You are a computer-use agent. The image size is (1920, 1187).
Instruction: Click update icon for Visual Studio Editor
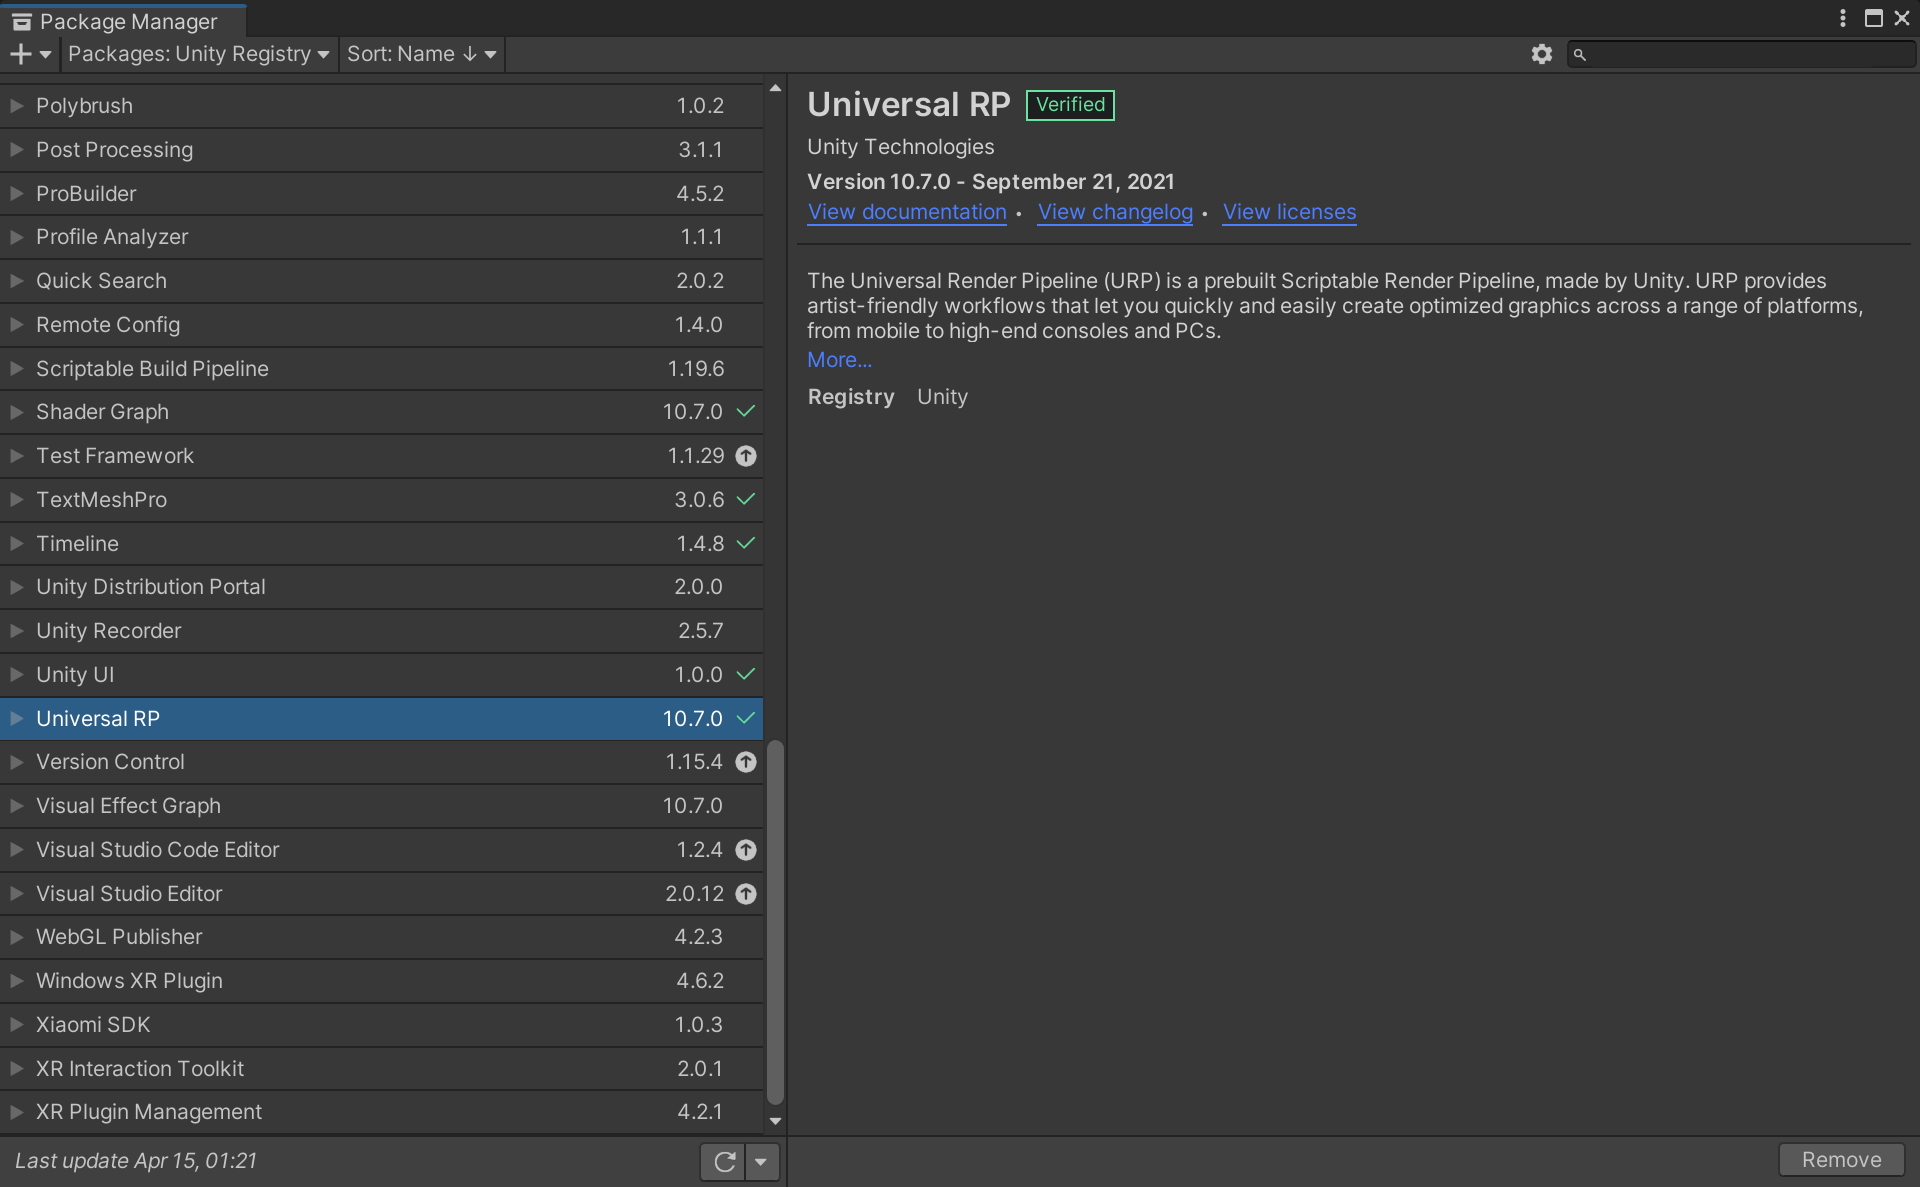pyautogui.click(x=746, y=894)
